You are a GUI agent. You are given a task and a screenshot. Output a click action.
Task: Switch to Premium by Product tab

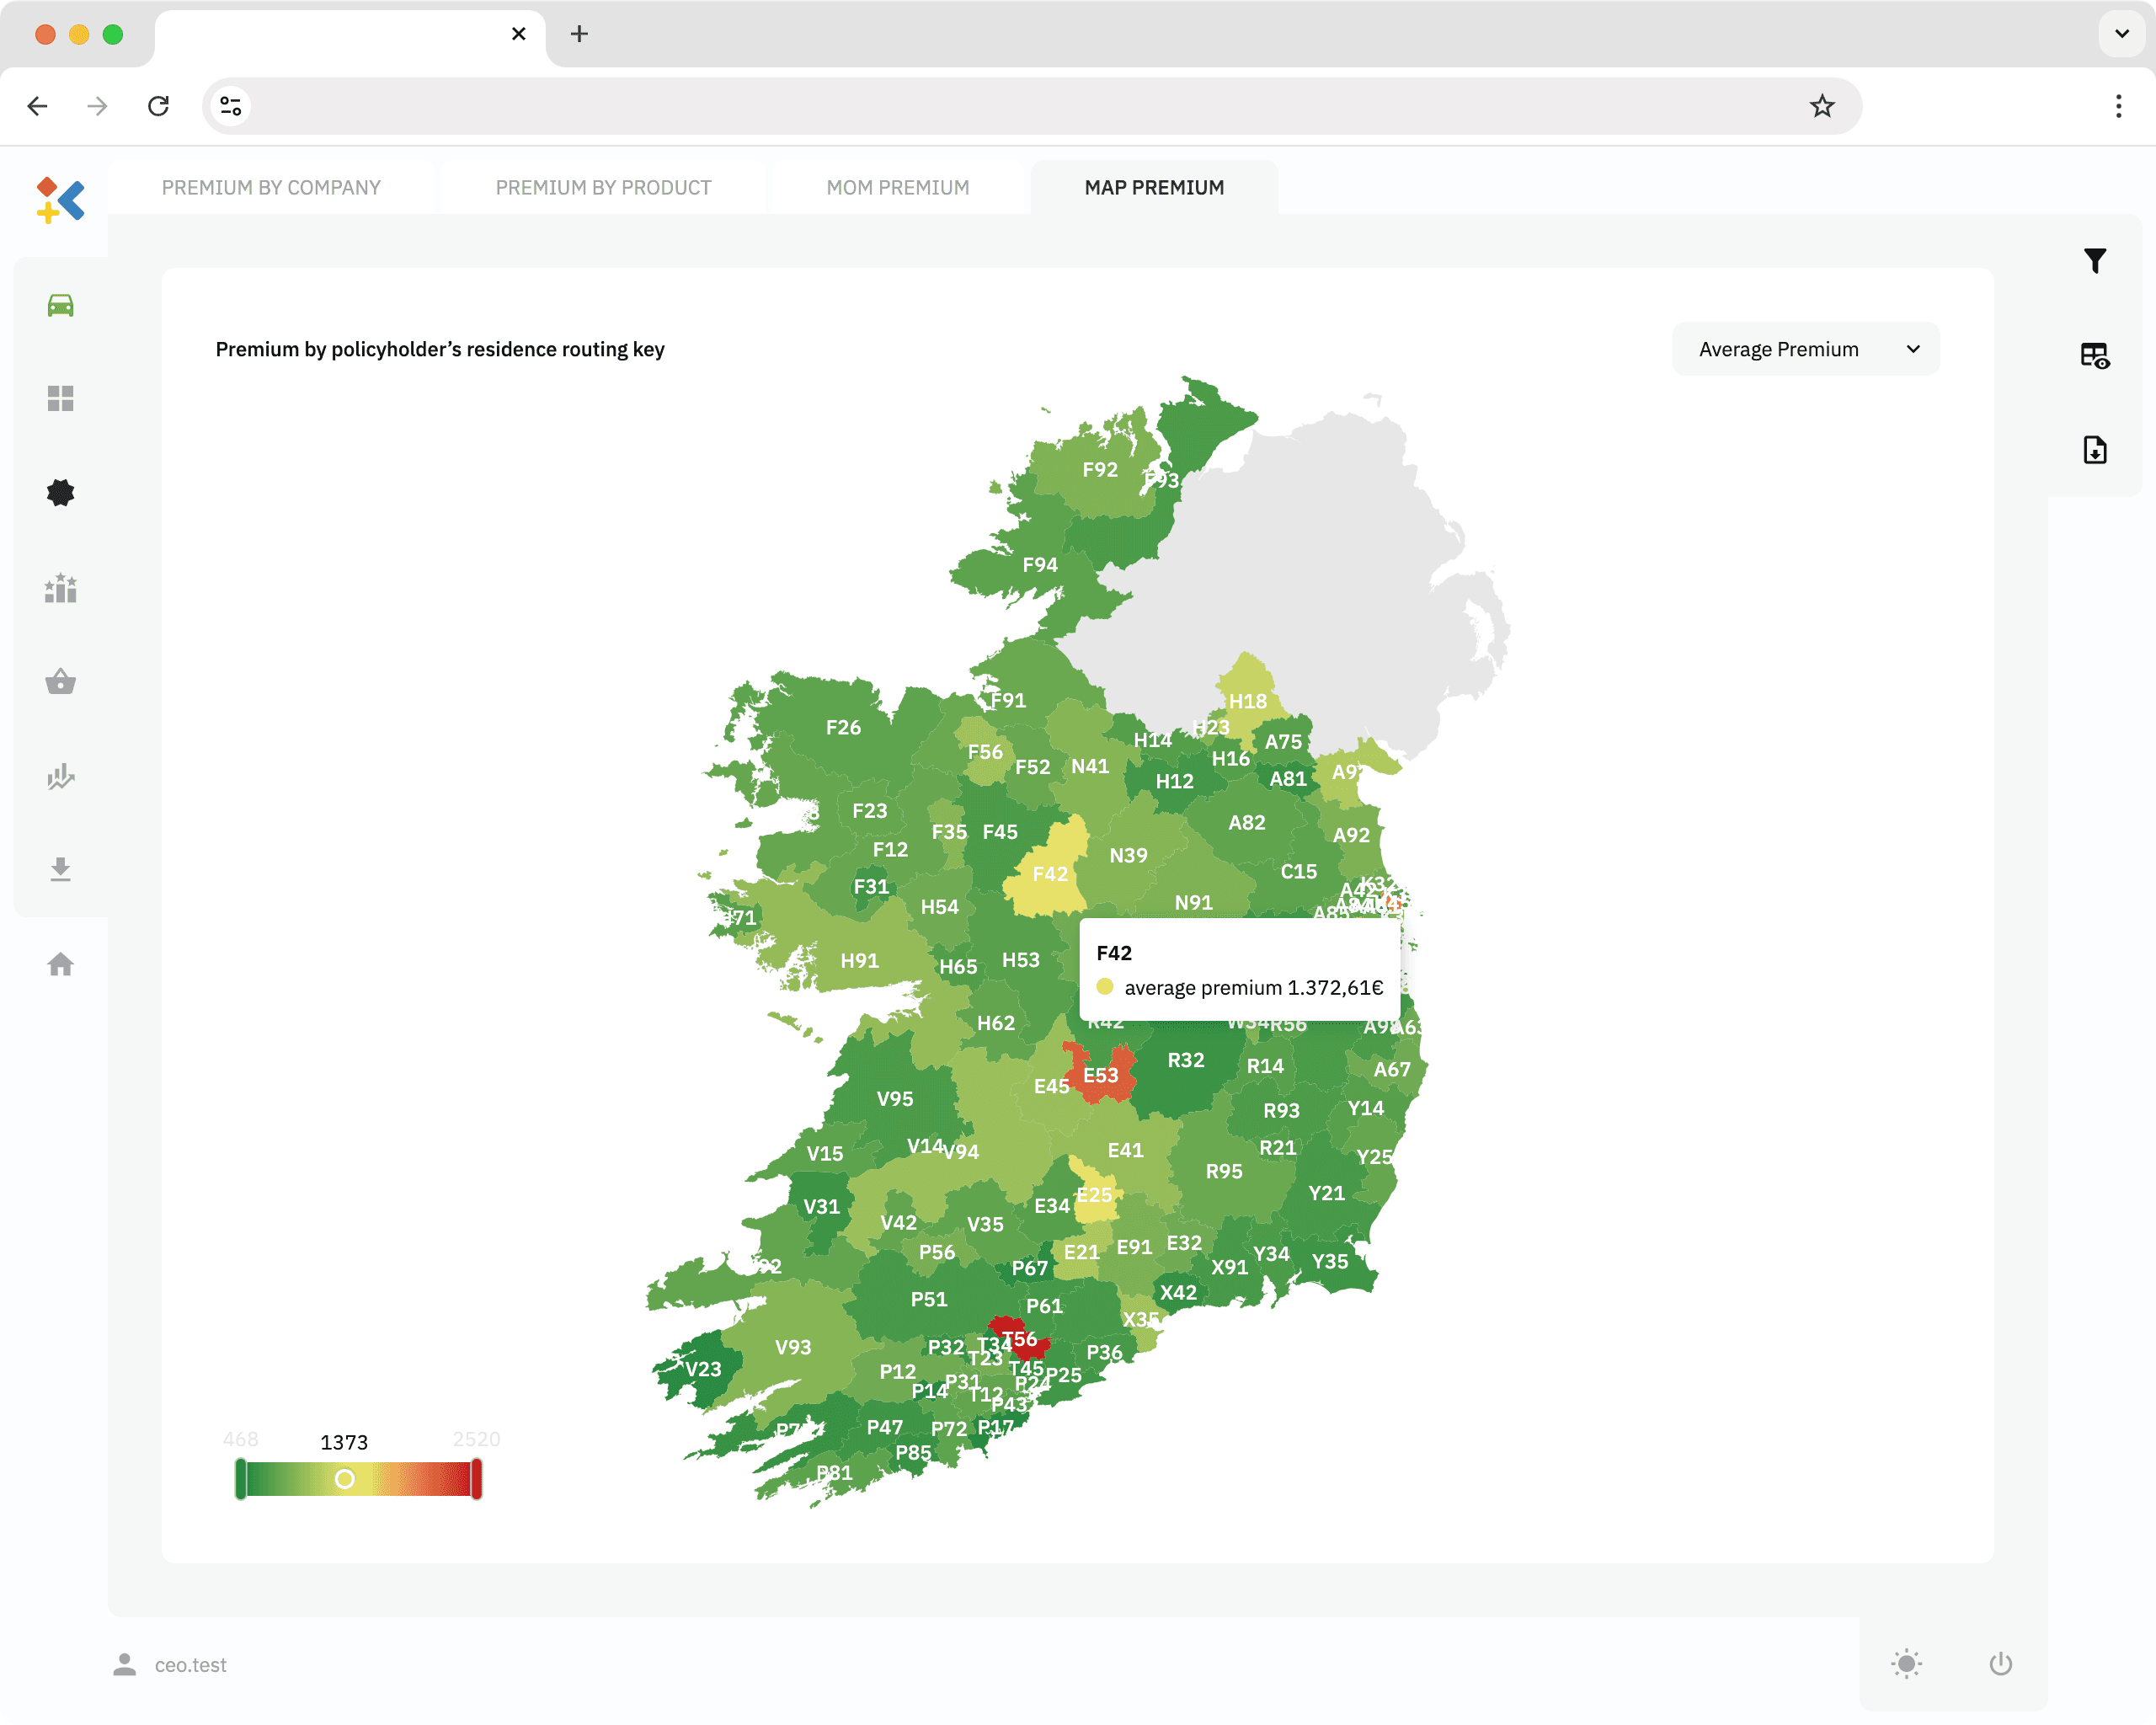pos(603,187)
